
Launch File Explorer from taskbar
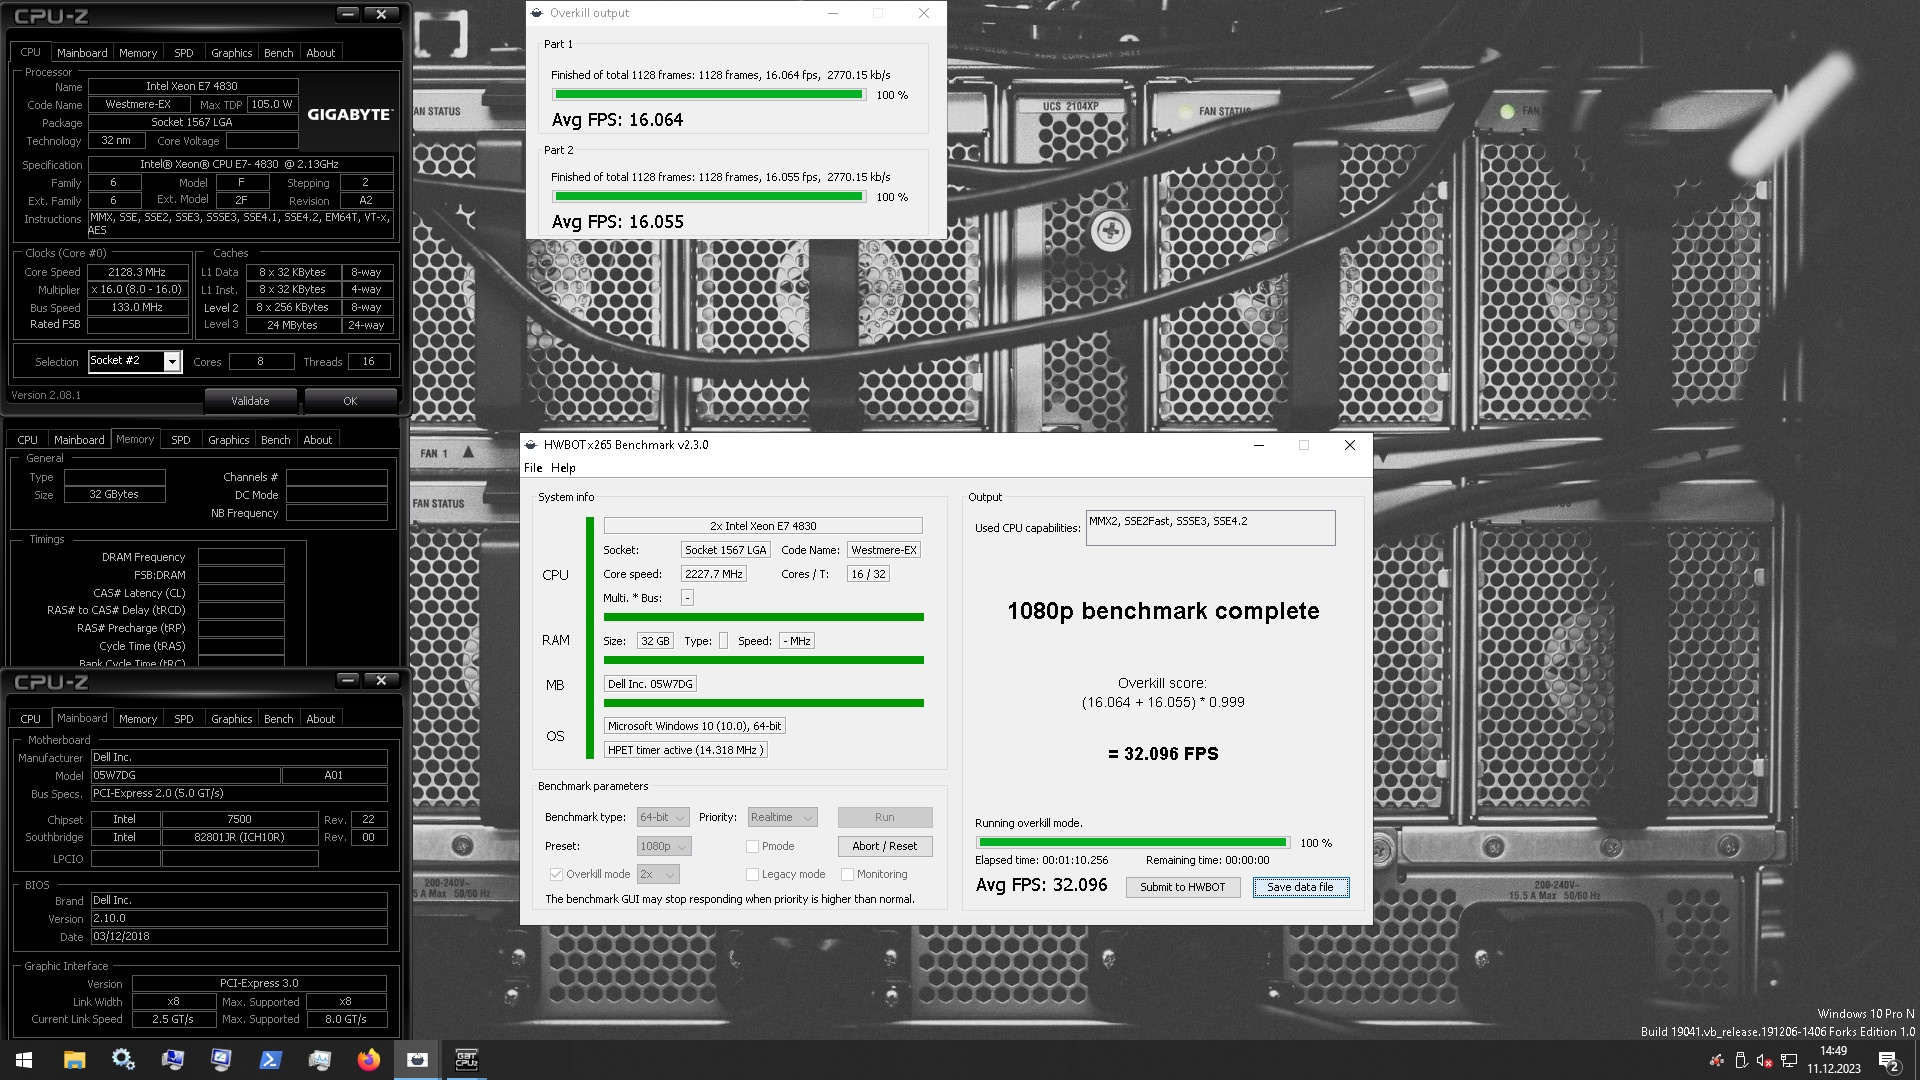[74, 1060]
